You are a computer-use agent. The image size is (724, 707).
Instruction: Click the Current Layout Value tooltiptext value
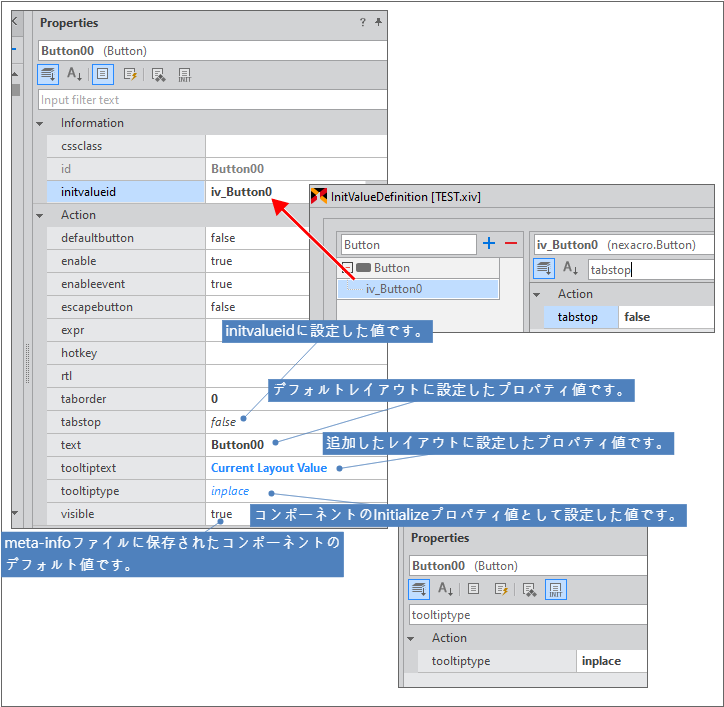pos(268,468)
